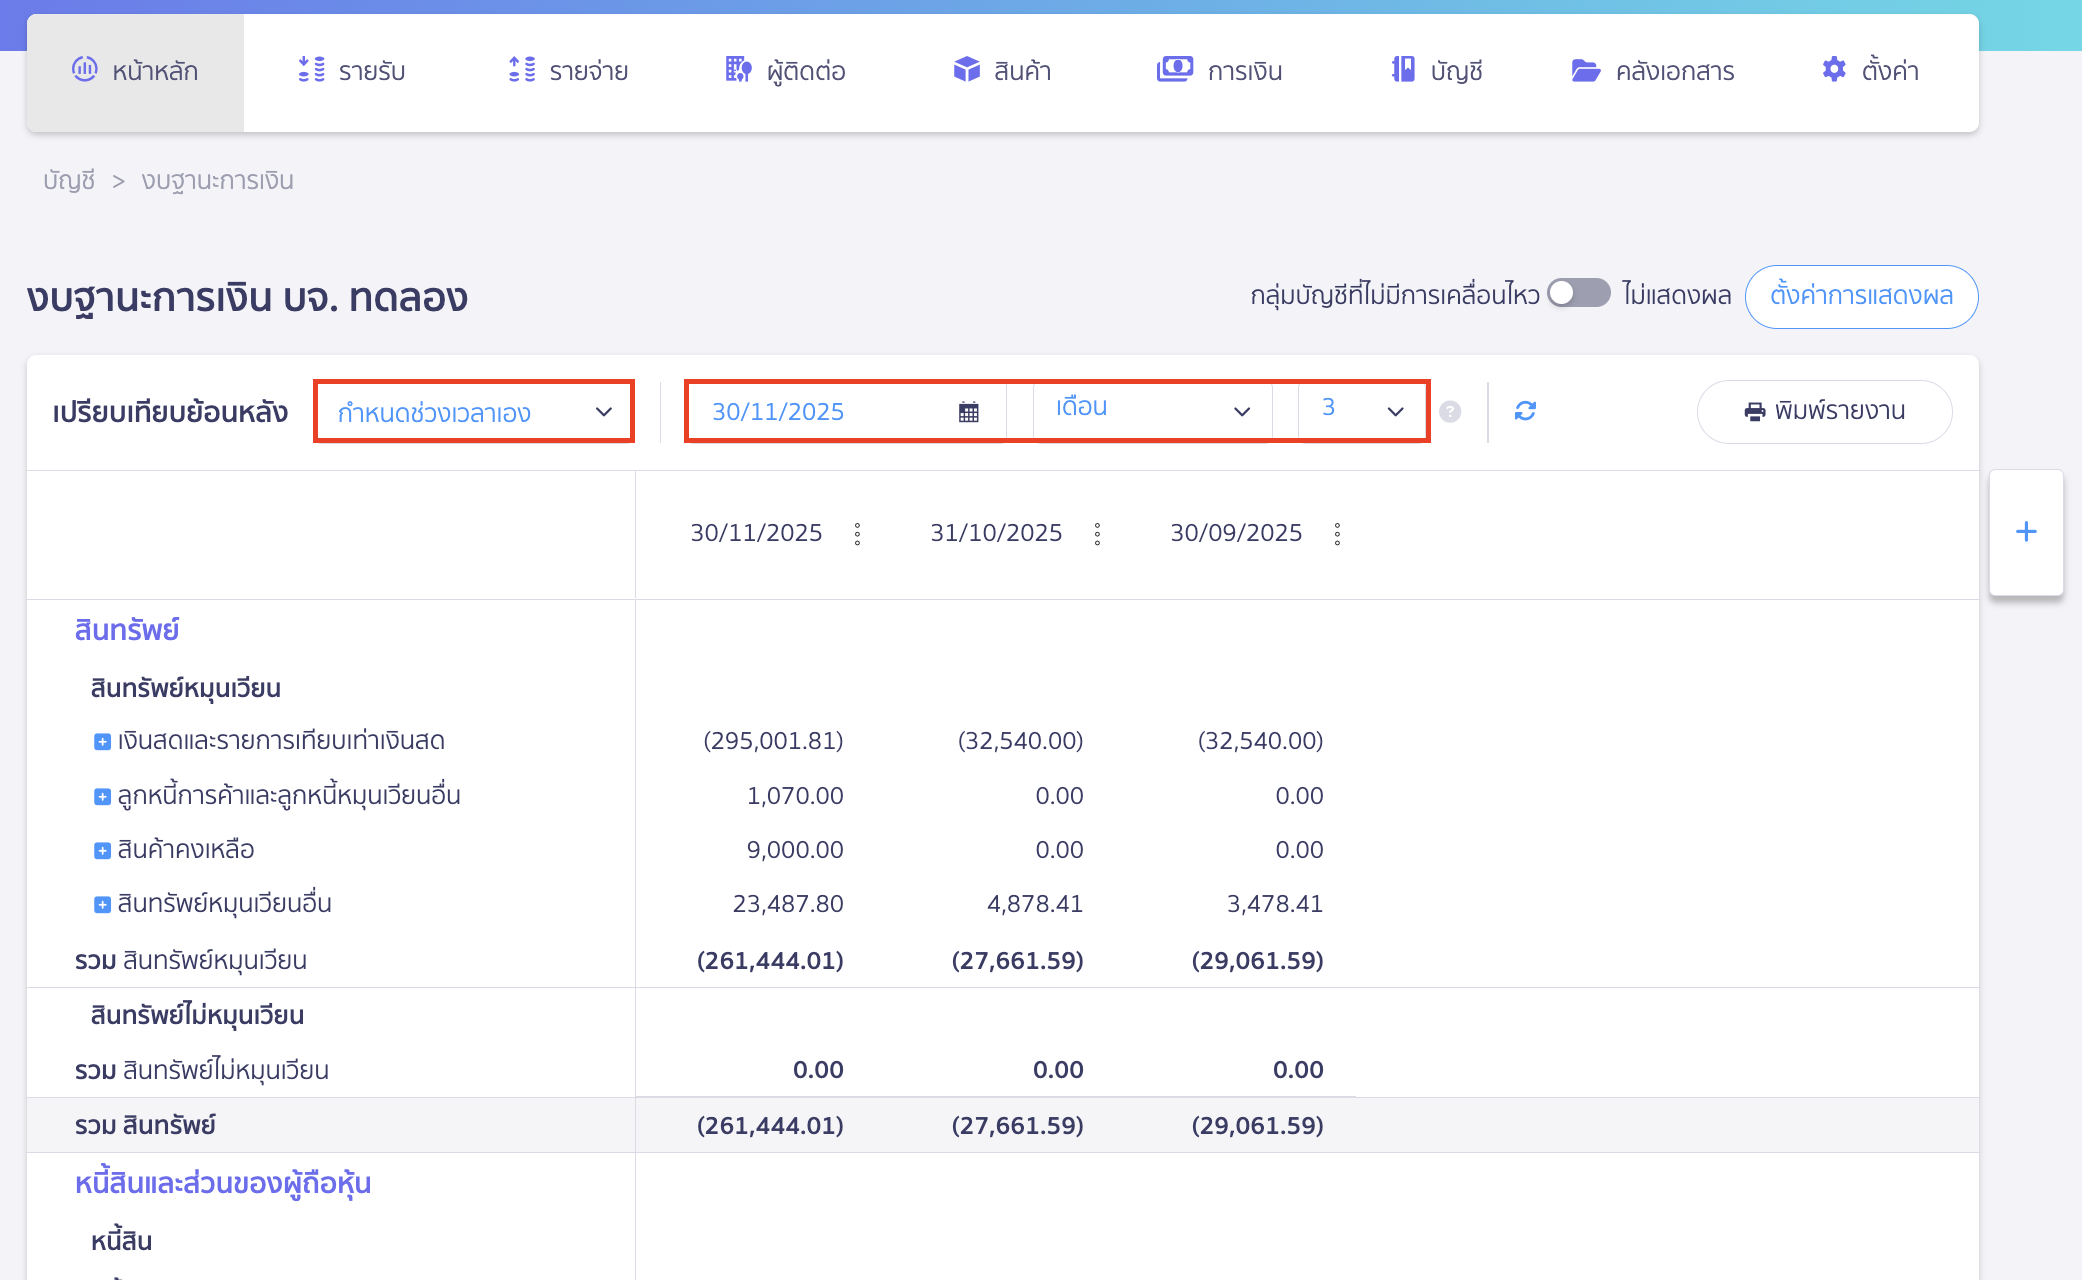Expand the สินค้าคงเหลือ row

(x=102, y=851)
